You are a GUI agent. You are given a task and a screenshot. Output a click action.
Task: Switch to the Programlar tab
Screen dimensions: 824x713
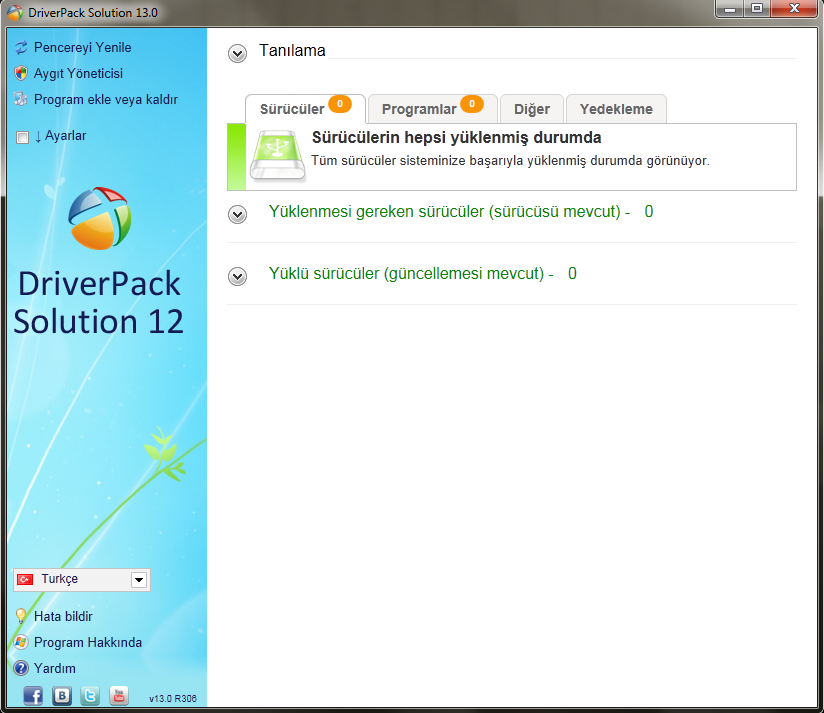[x=432, y=109]
